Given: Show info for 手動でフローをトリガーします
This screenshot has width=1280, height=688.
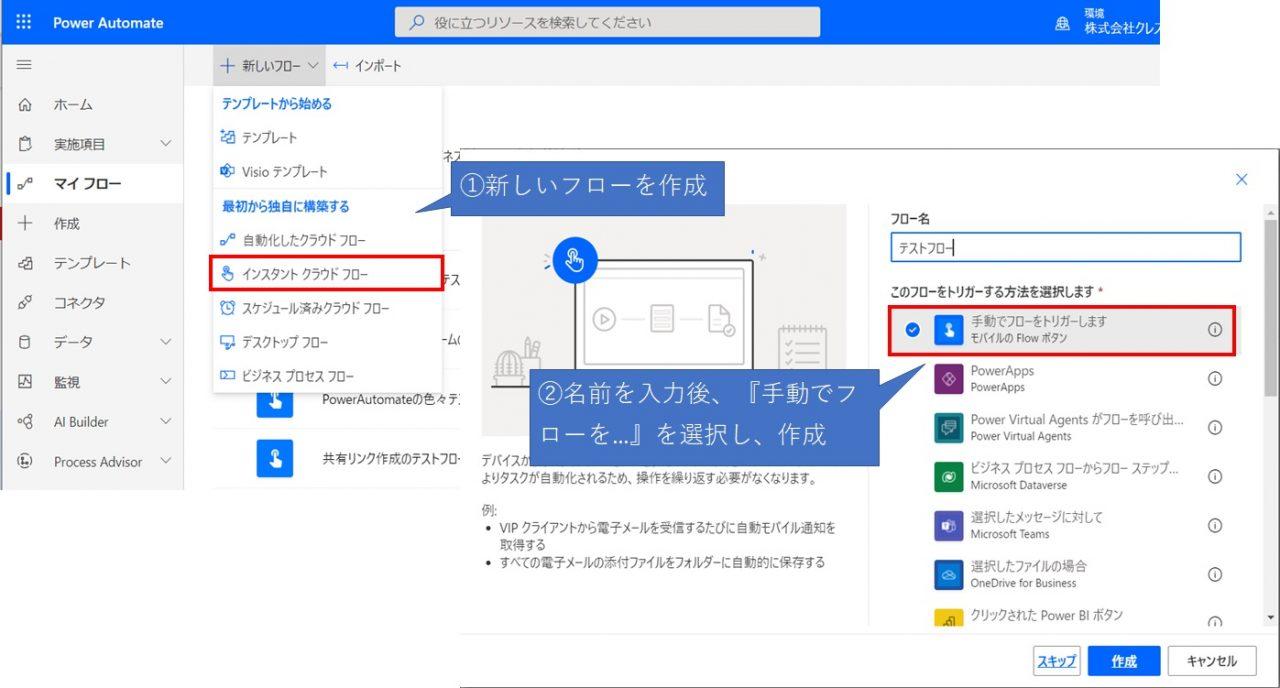Looking at the screenshot, I should click(1215, 330).
